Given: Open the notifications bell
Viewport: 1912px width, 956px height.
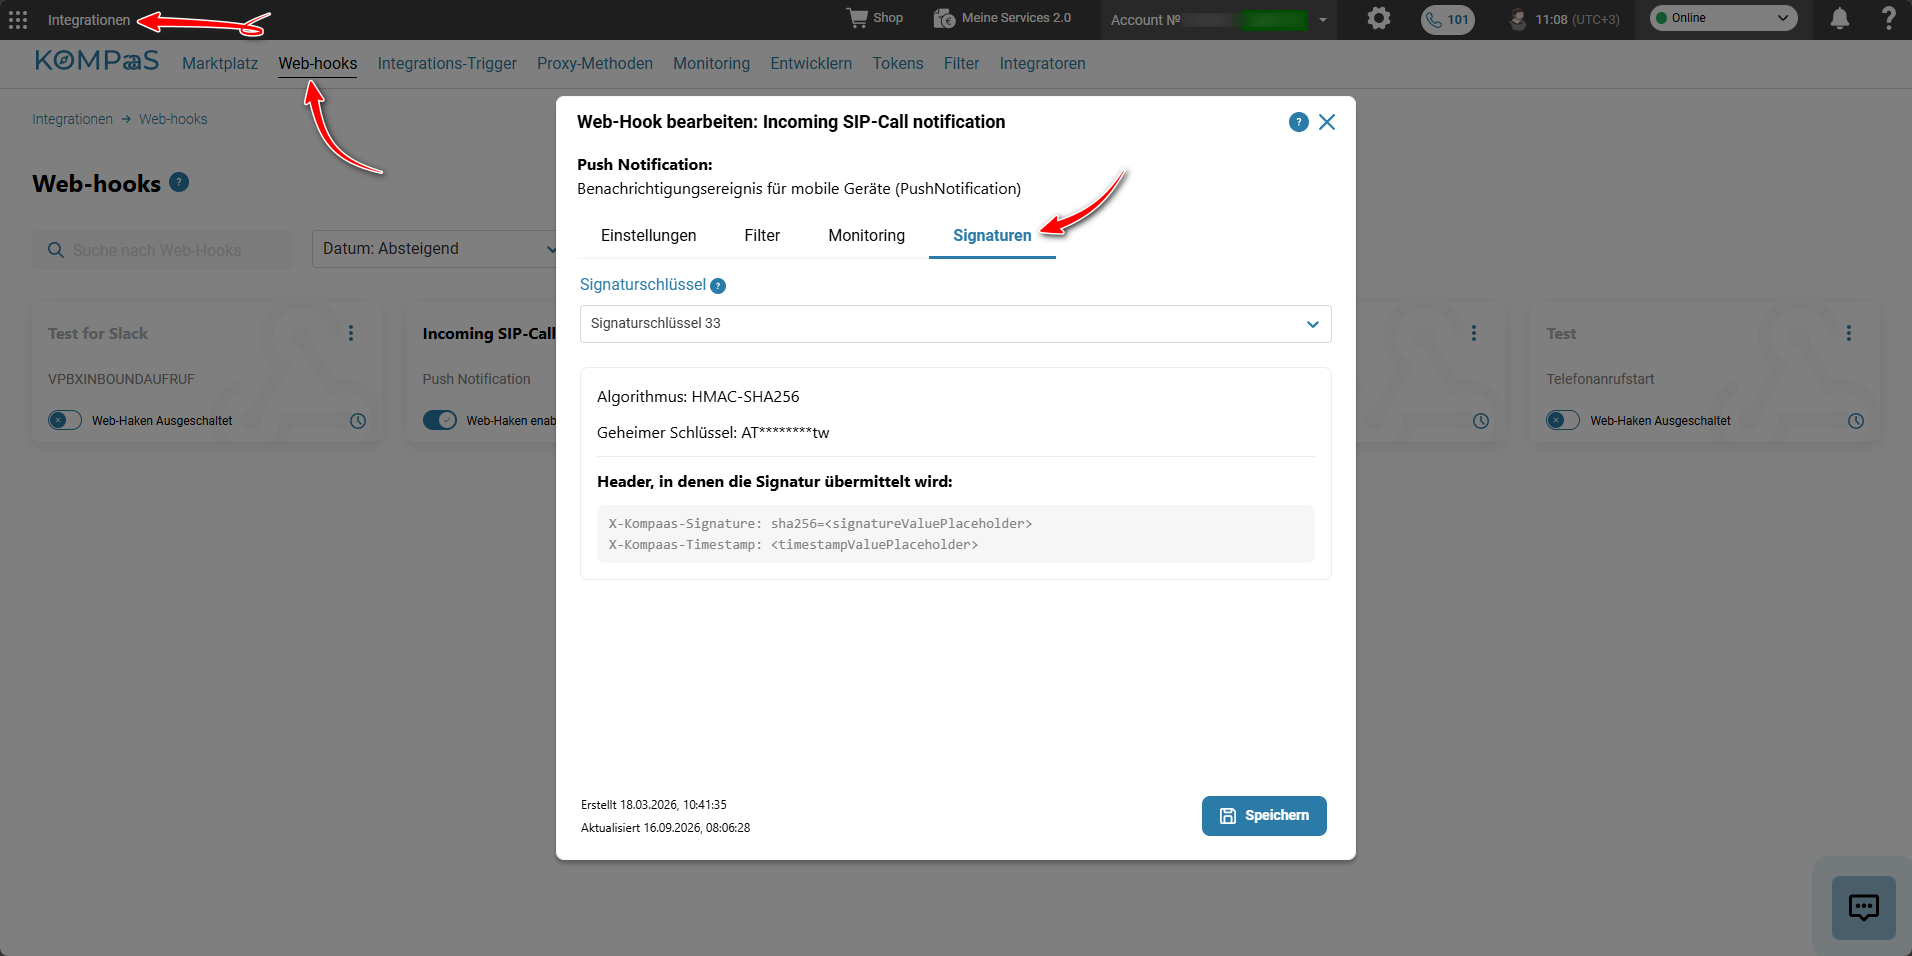Looking at the screenshot, I should pyautogui.click(x=1839, y=18).
